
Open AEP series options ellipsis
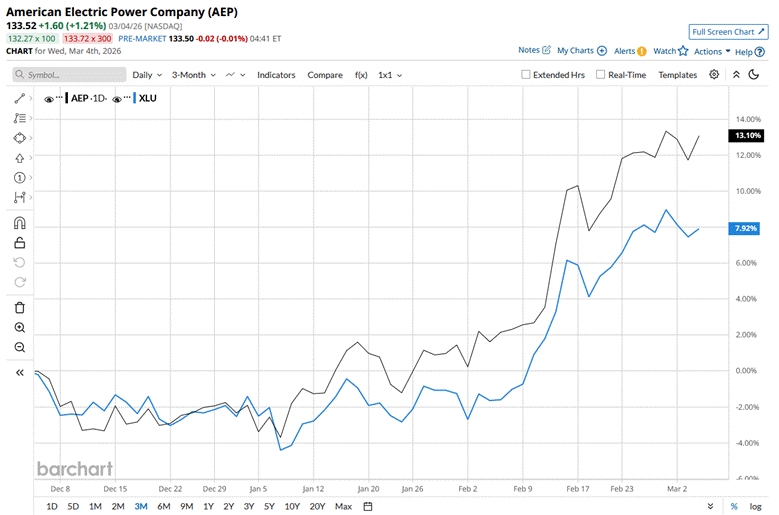click(60, 96)
